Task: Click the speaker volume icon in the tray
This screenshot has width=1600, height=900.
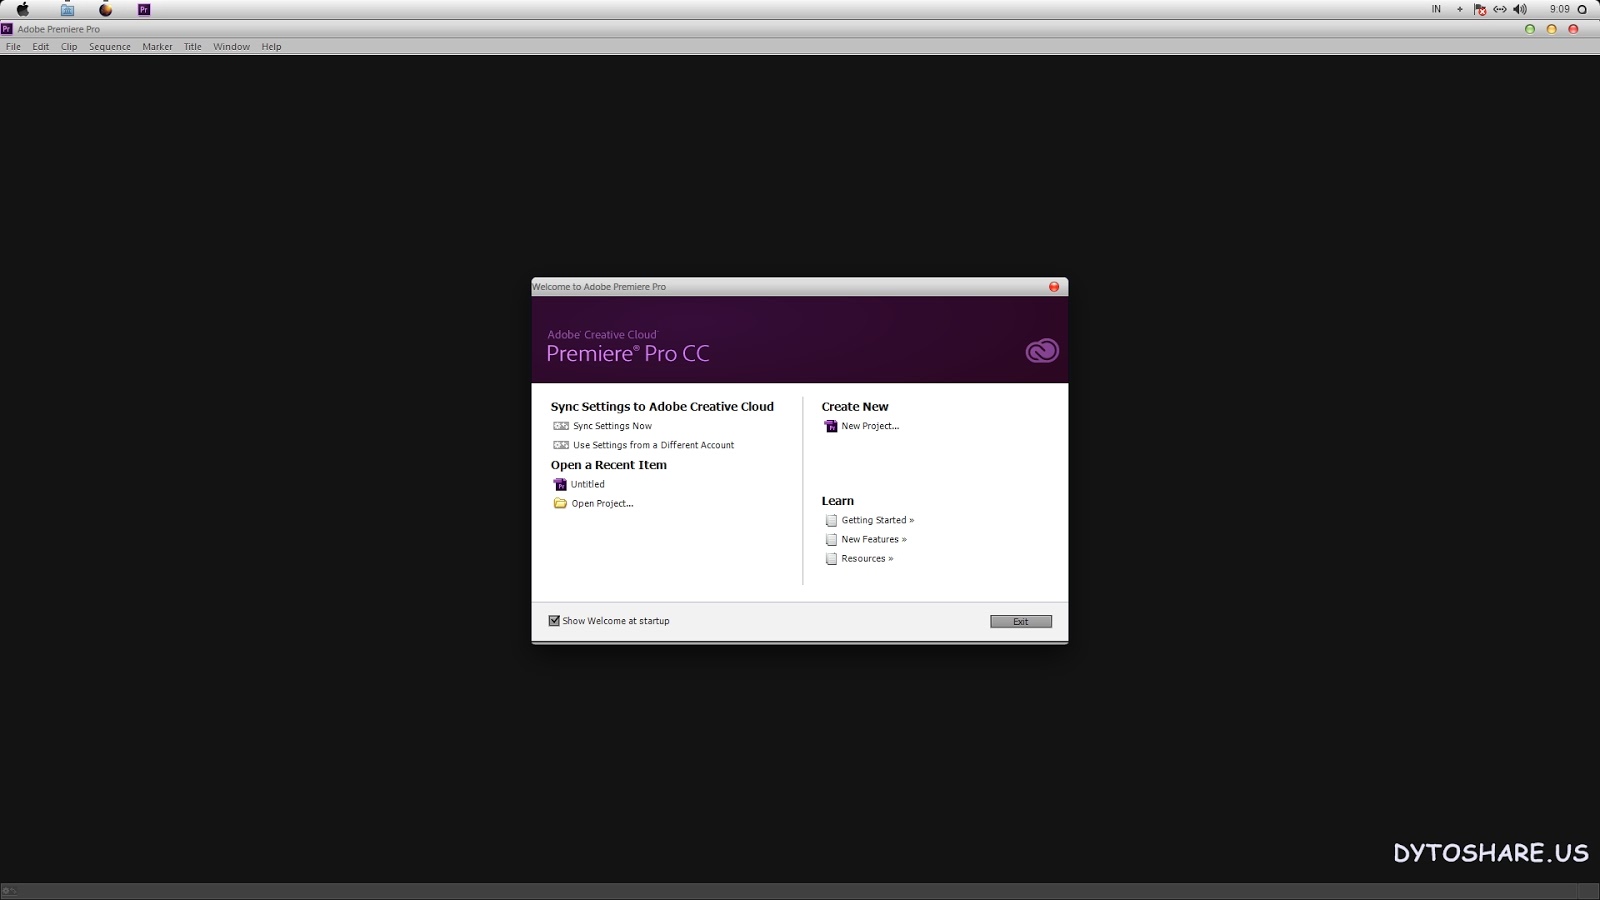Action: (x=1520, y=9)
